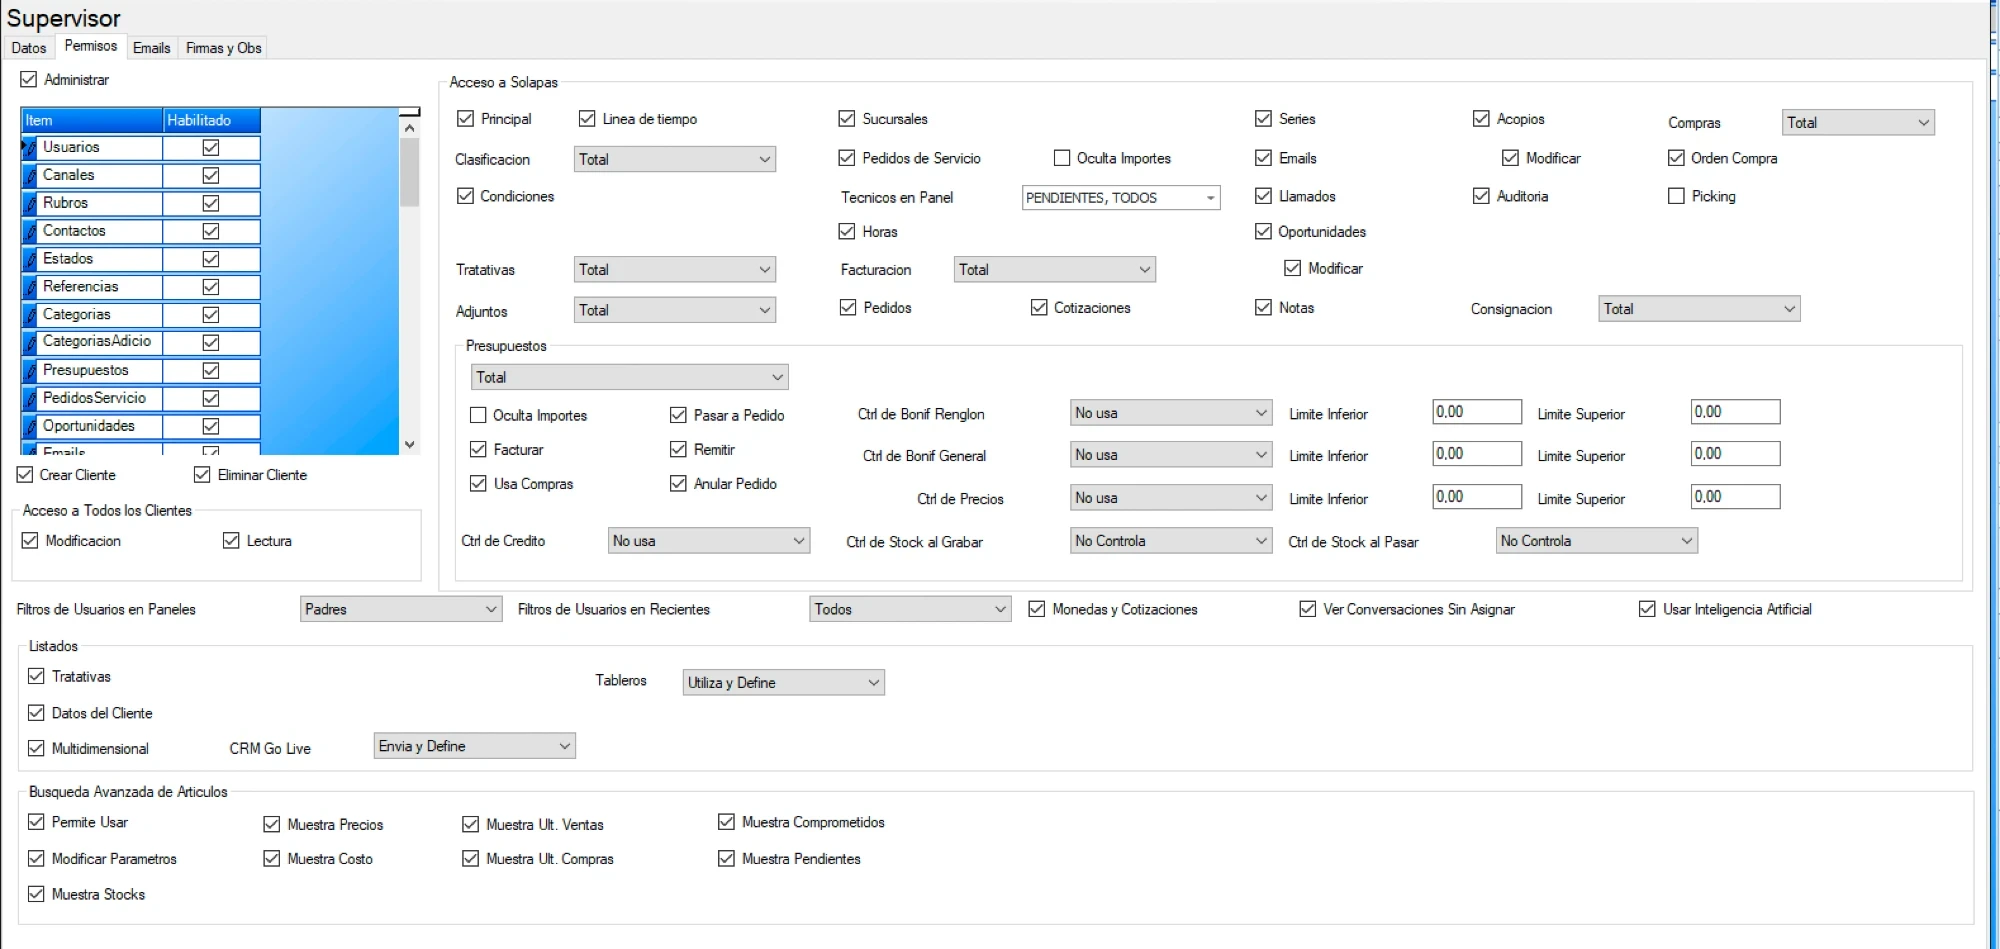
Task: Pick the pencil row icon beside CategoriasAdicio
Action: pyautogui.click(x=31, y=343)
